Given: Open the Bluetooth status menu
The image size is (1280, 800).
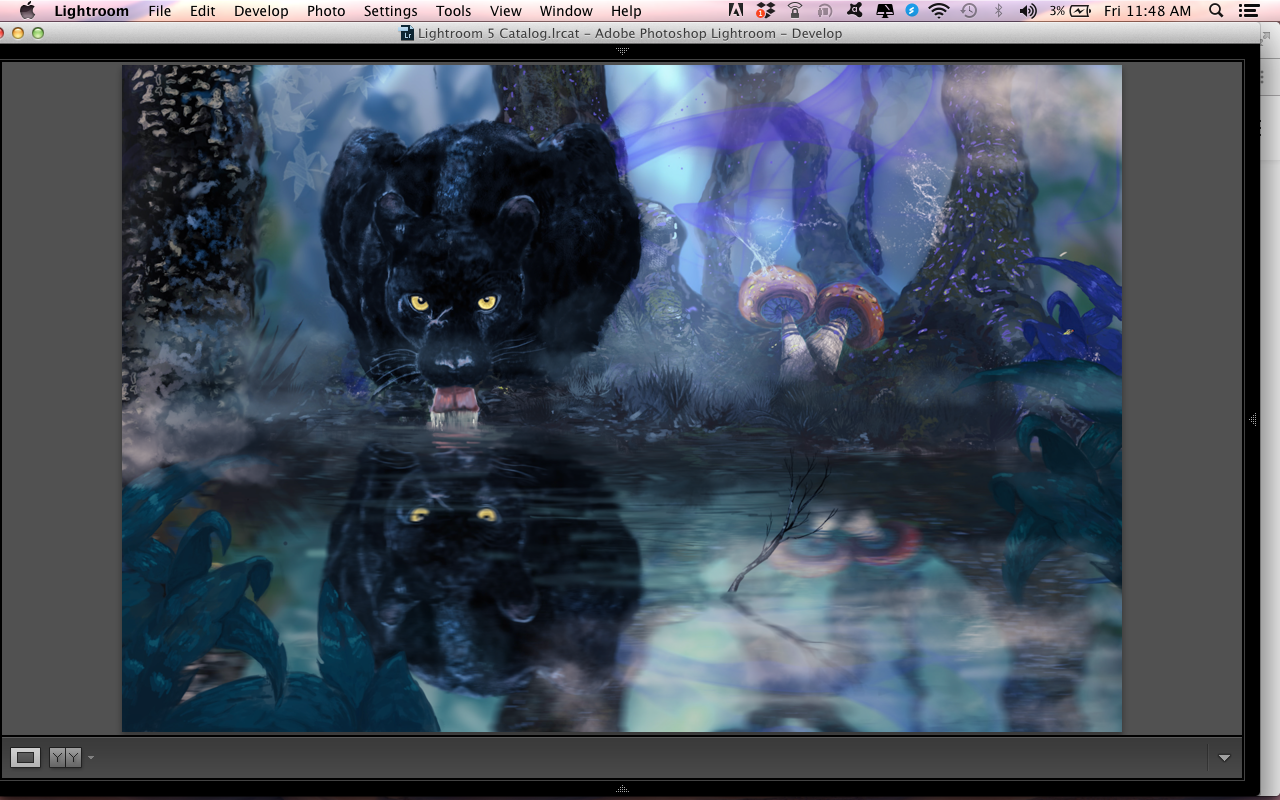Looking at the screenshot, I should (998, 11).
